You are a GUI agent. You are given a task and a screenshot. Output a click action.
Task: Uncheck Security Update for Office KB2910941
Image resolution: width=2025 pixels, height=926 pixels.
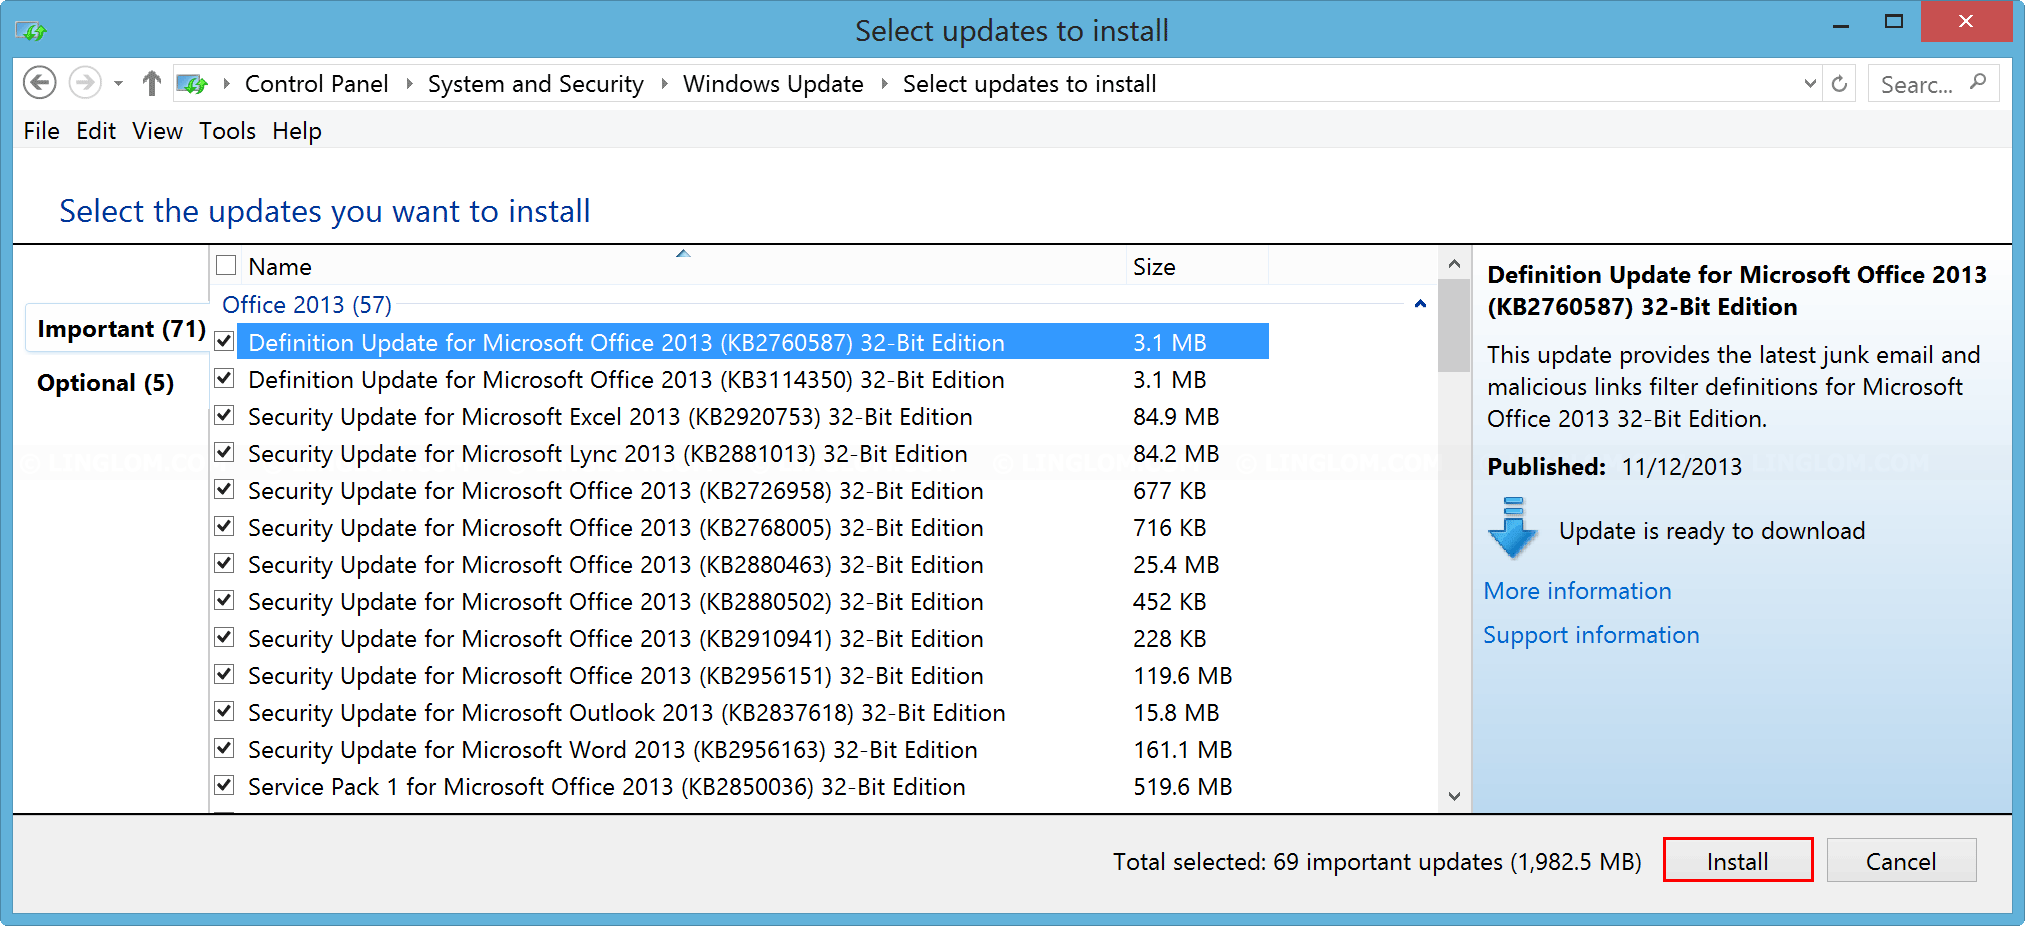pyautogui.click(x=225, y=637)
